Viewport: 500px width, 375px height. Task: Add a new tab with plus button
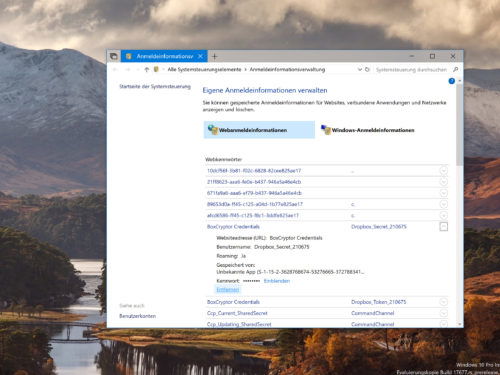[x=215, y=56]
